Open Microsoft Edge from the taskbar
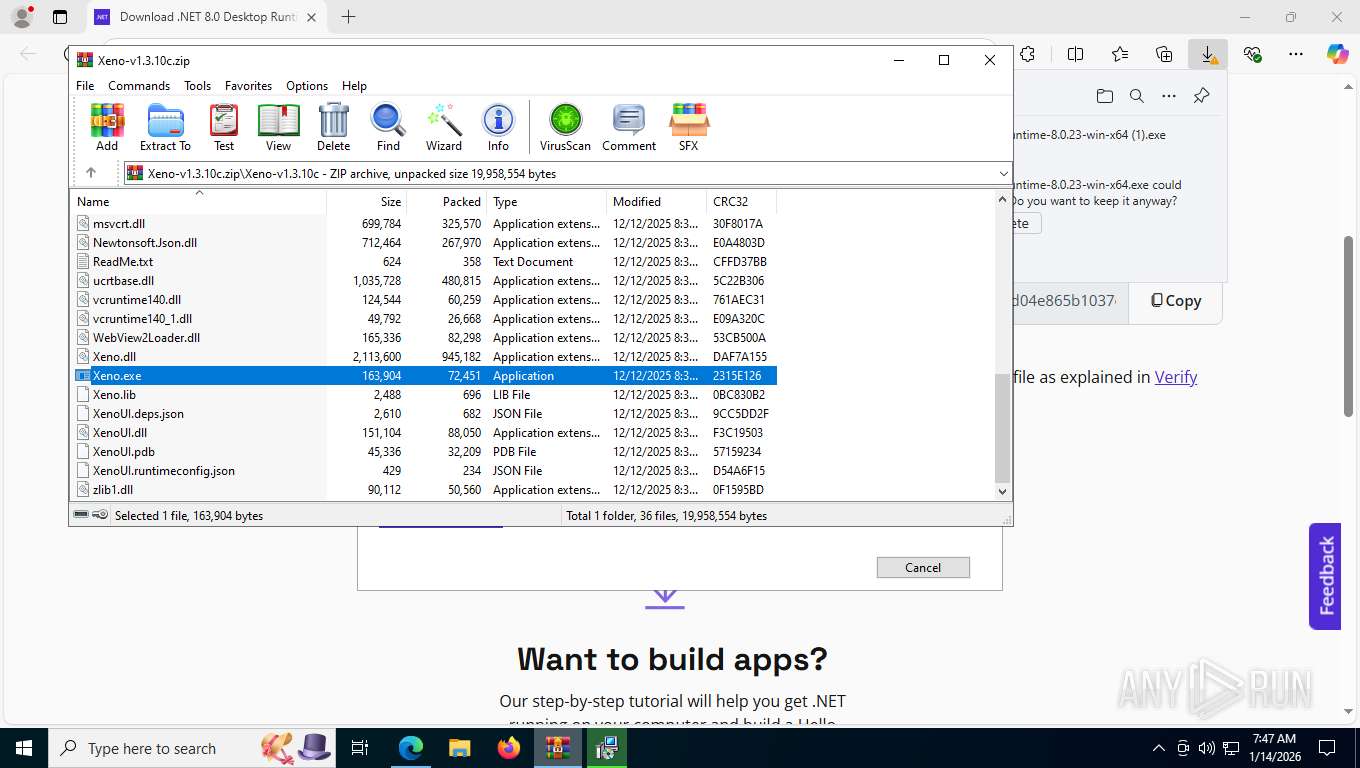 click(x=411, y=748)
